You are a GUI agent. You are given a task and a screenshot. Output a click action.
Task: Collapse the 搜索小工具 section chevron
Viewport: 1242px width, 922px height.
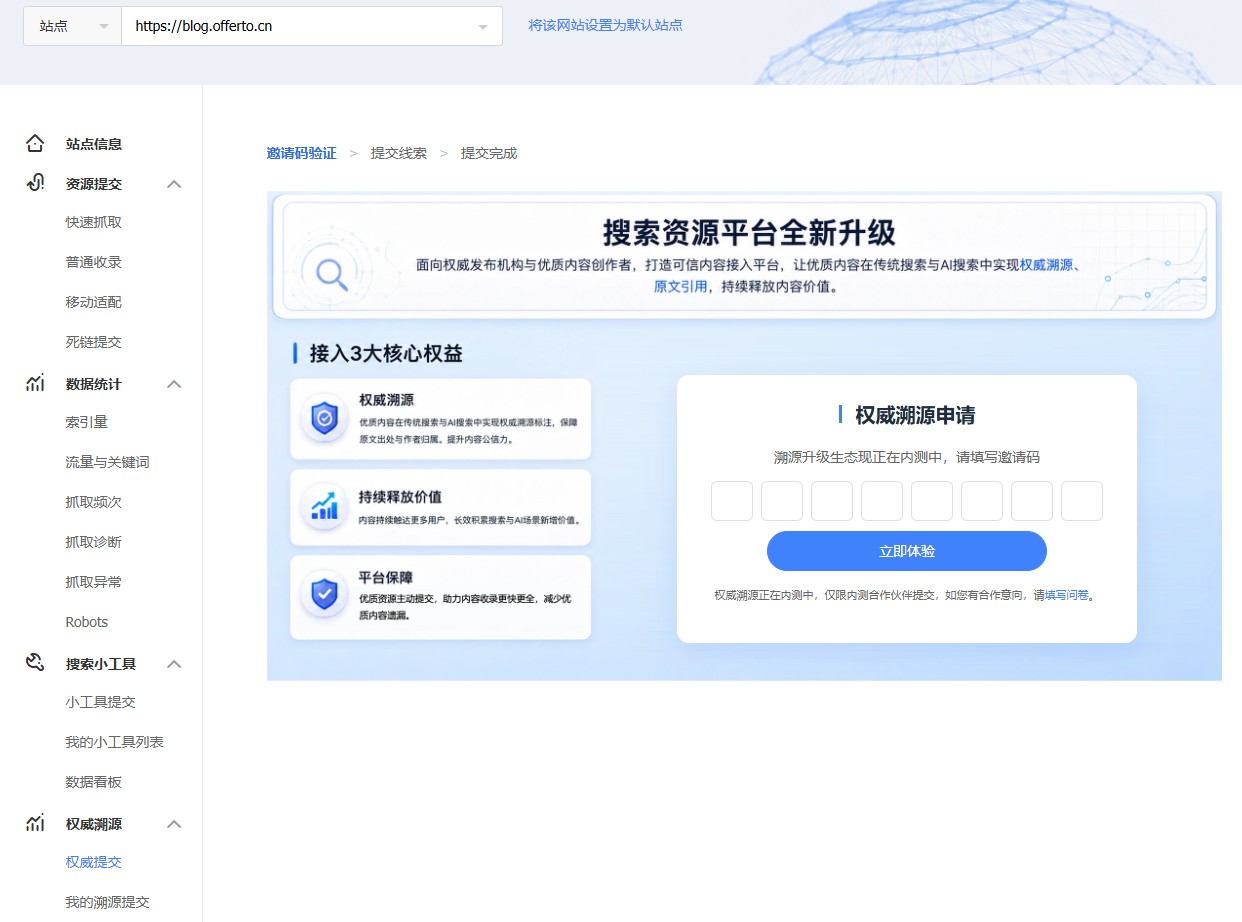174,664
